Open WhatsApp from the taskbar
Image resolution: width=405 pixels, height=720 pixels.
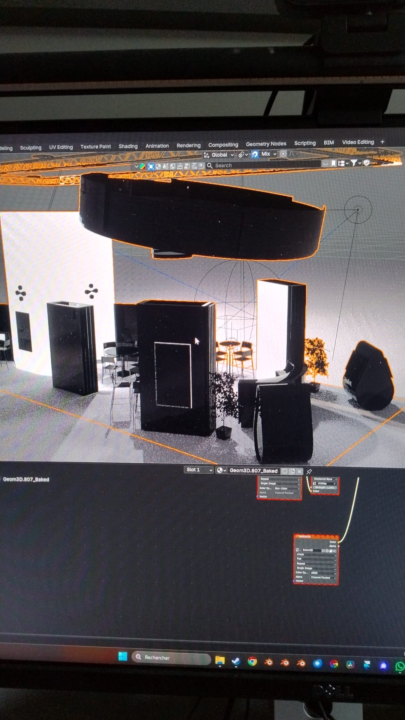point(399,665)
